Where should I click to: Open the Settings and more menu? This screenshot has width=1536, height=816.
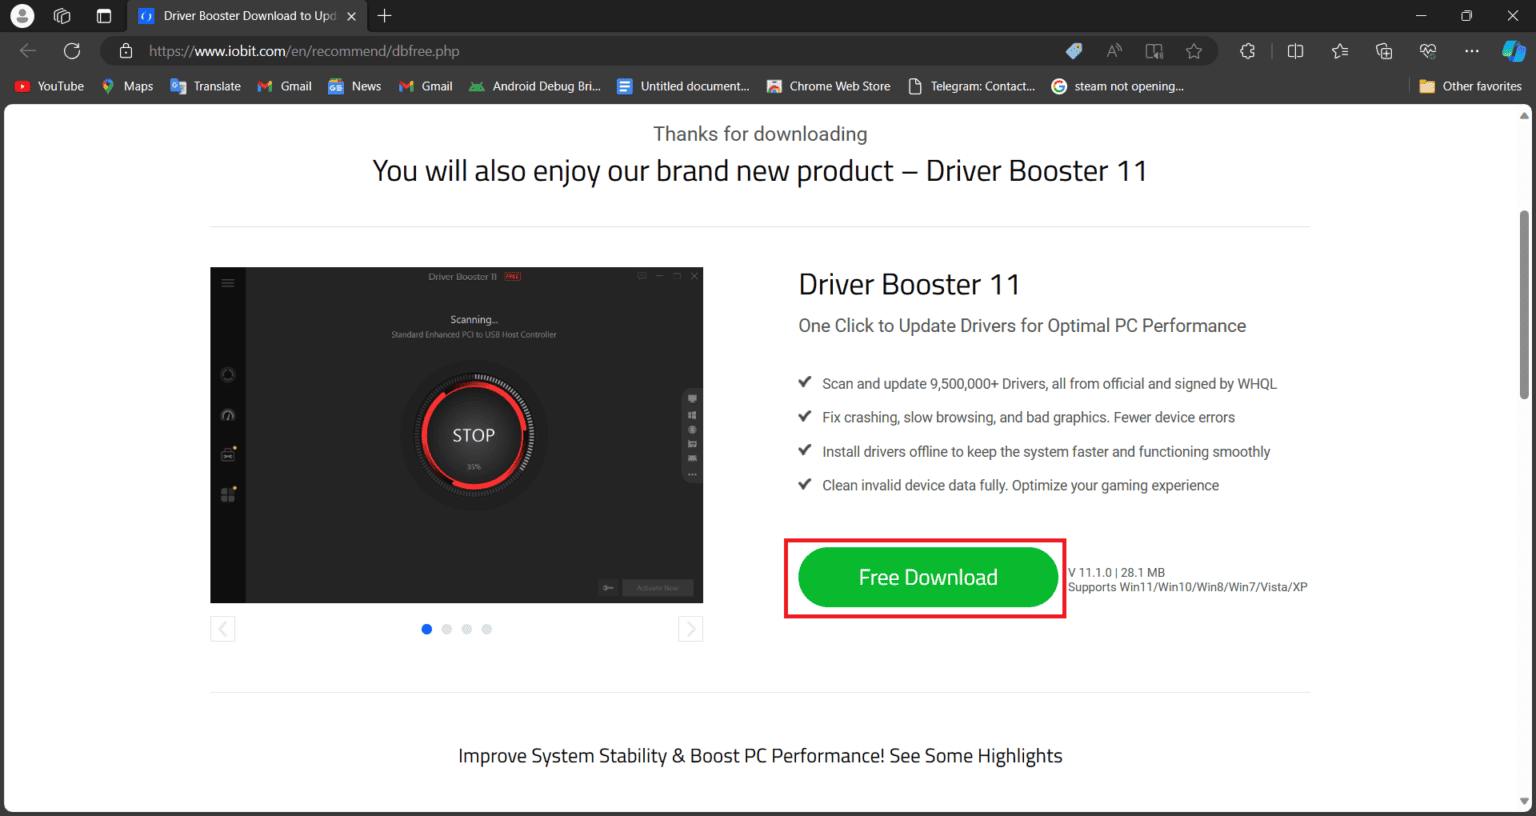[1472, 50]
